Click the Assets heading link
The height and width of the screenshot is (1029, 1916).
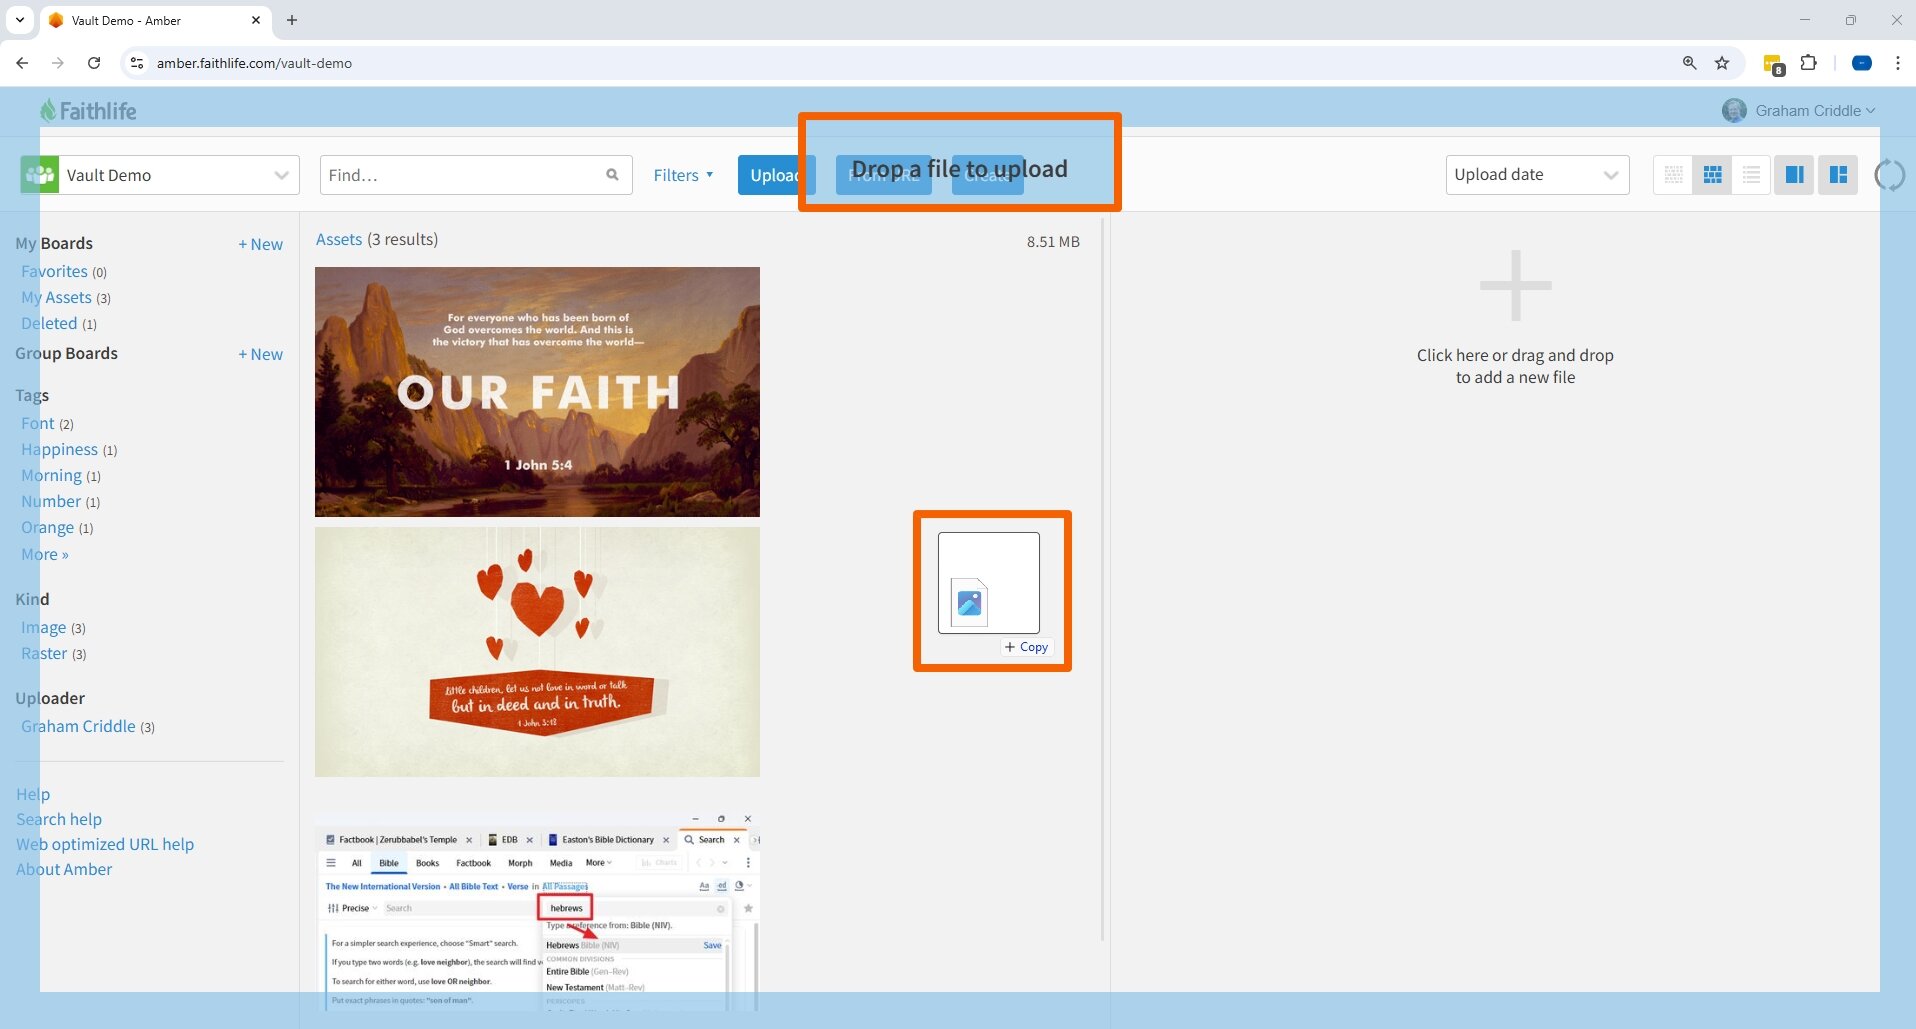click(339, 239)
